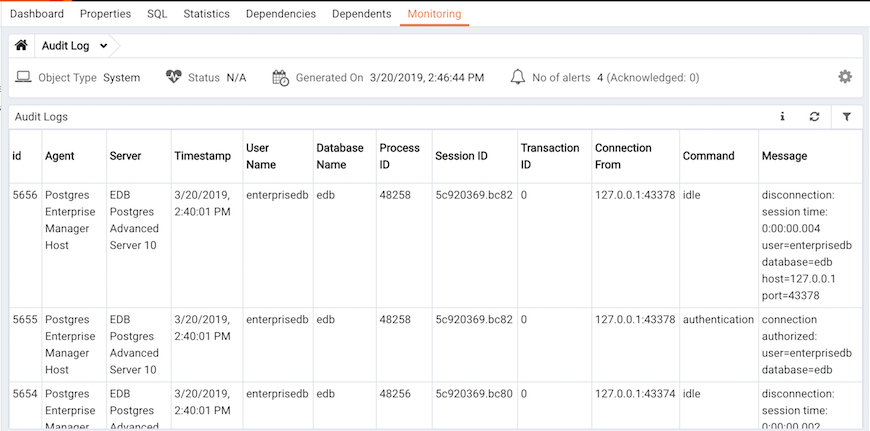Image resolution: width=870 pixels, height=431 pixels.
Task: Select the Monitoring tab
Action: (x=434, y=14)
